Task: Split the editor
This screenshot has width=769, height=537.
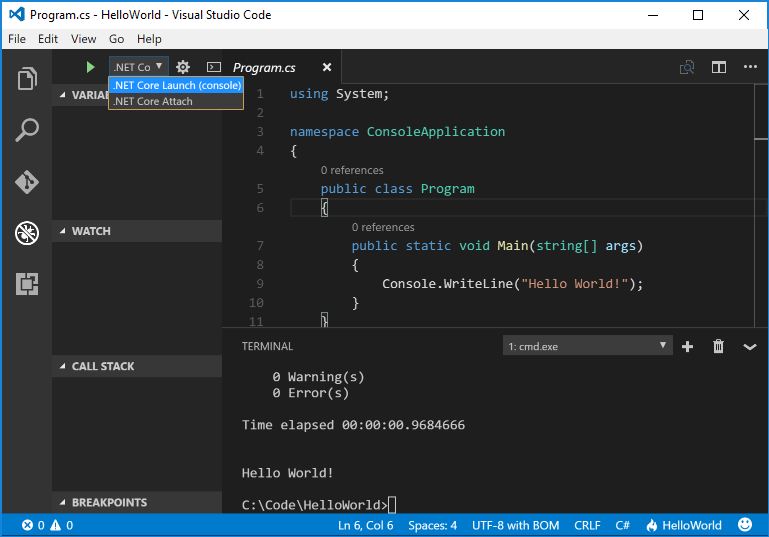Action: tap(719, 67)
